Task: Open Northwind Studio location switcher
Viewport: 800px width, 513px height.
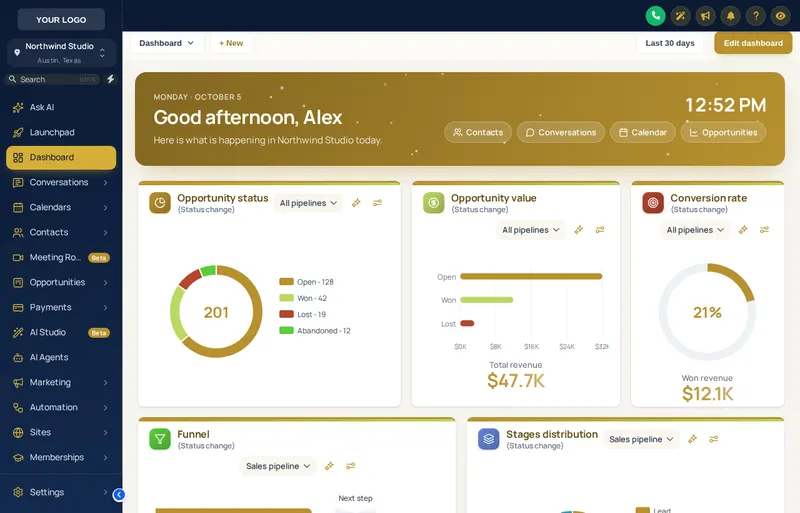Action: pos(61,53)
